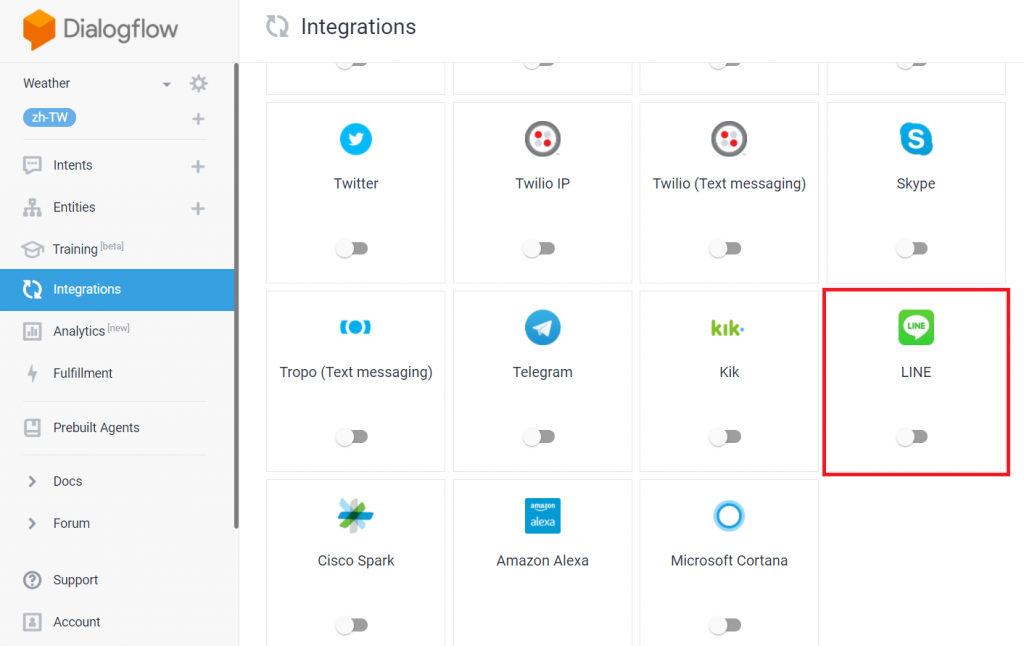Open the Amazon Alexa label
The width and height of the screenshot is (1024, 646).
542,560
